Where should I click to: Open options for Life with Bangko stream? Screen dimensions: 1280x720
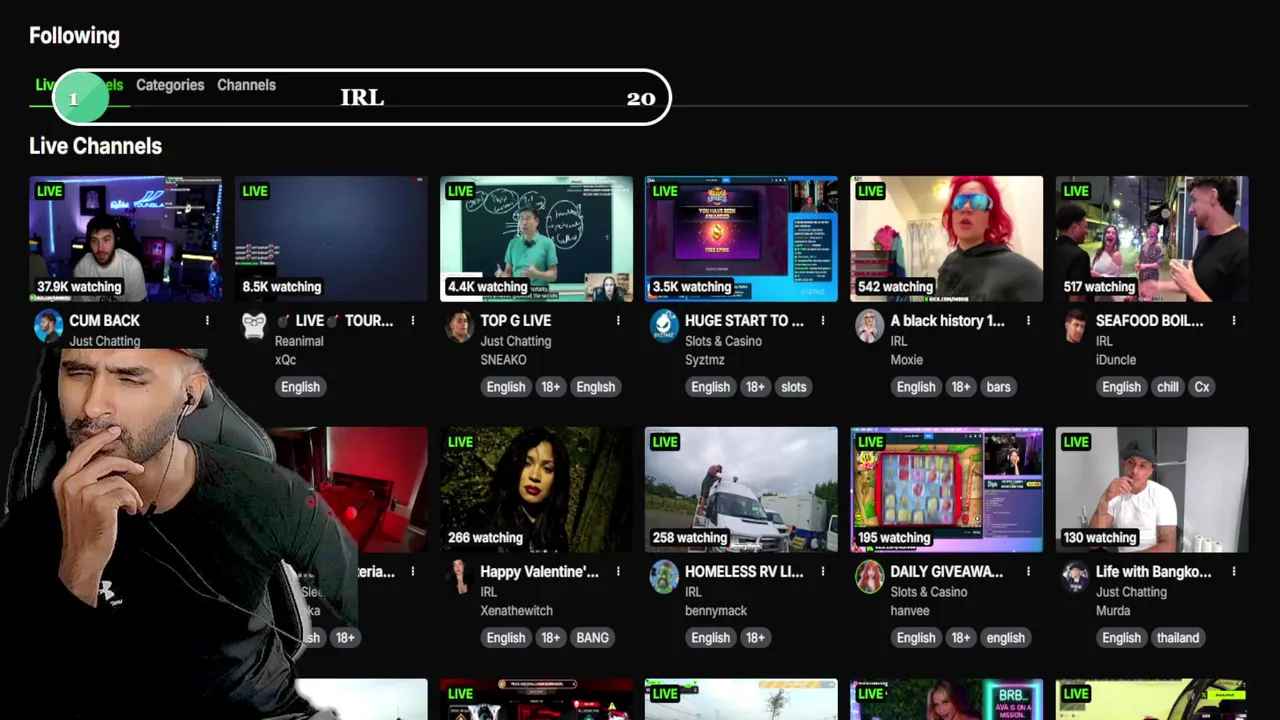pos(1233,572)
